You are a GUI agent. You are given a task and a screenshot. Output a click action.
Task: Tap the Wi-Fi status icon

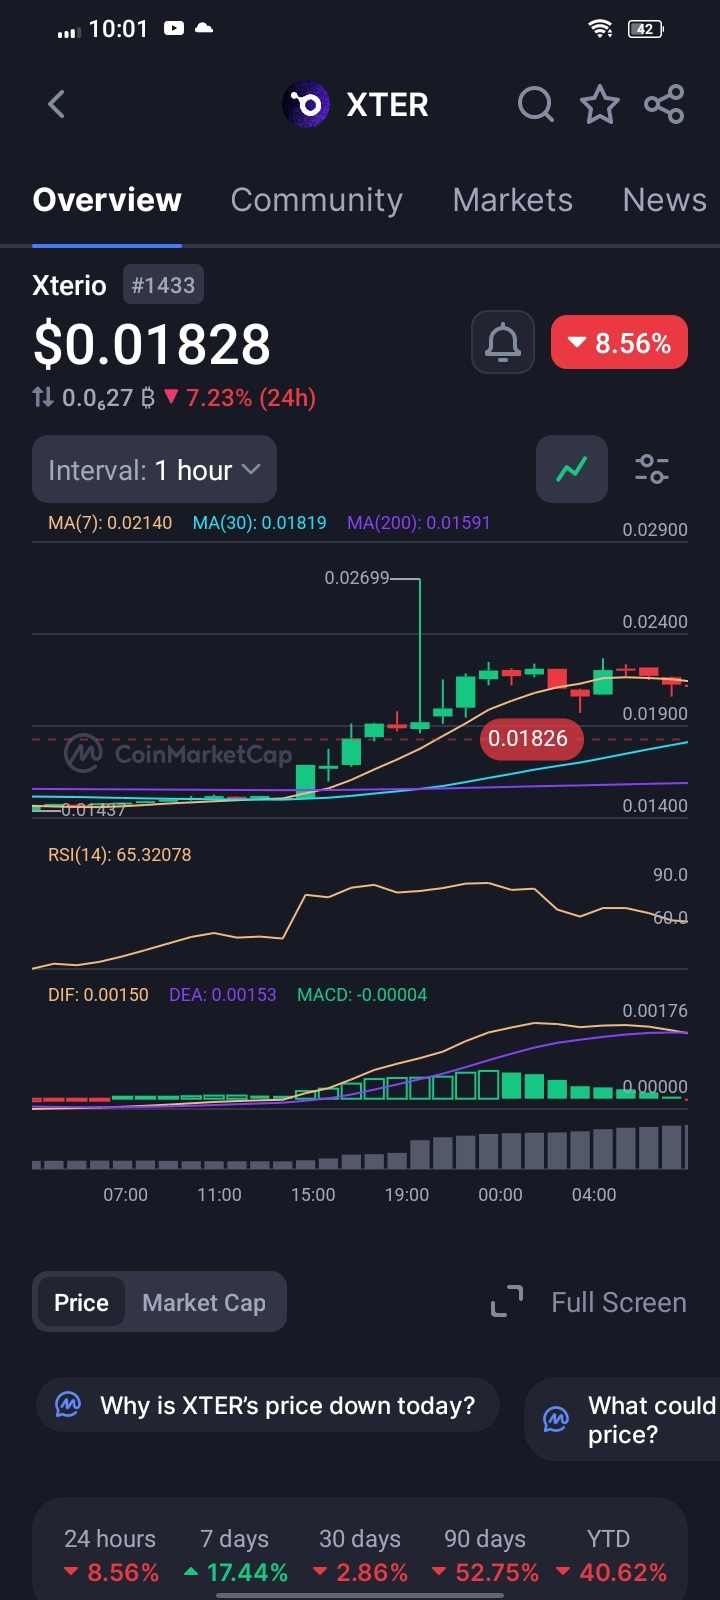[x=601, y=29]
